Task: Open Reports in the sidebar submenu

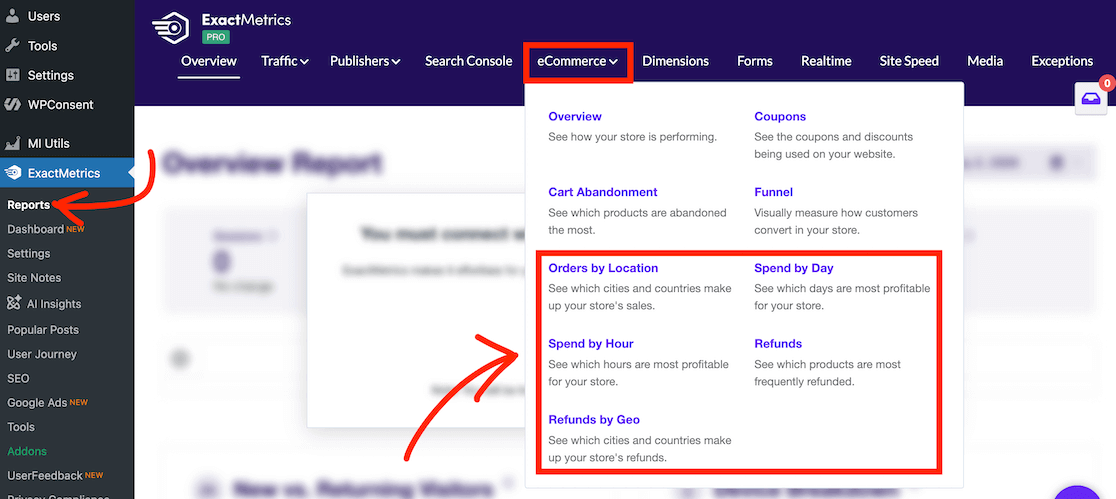Action: pos(28,205)
